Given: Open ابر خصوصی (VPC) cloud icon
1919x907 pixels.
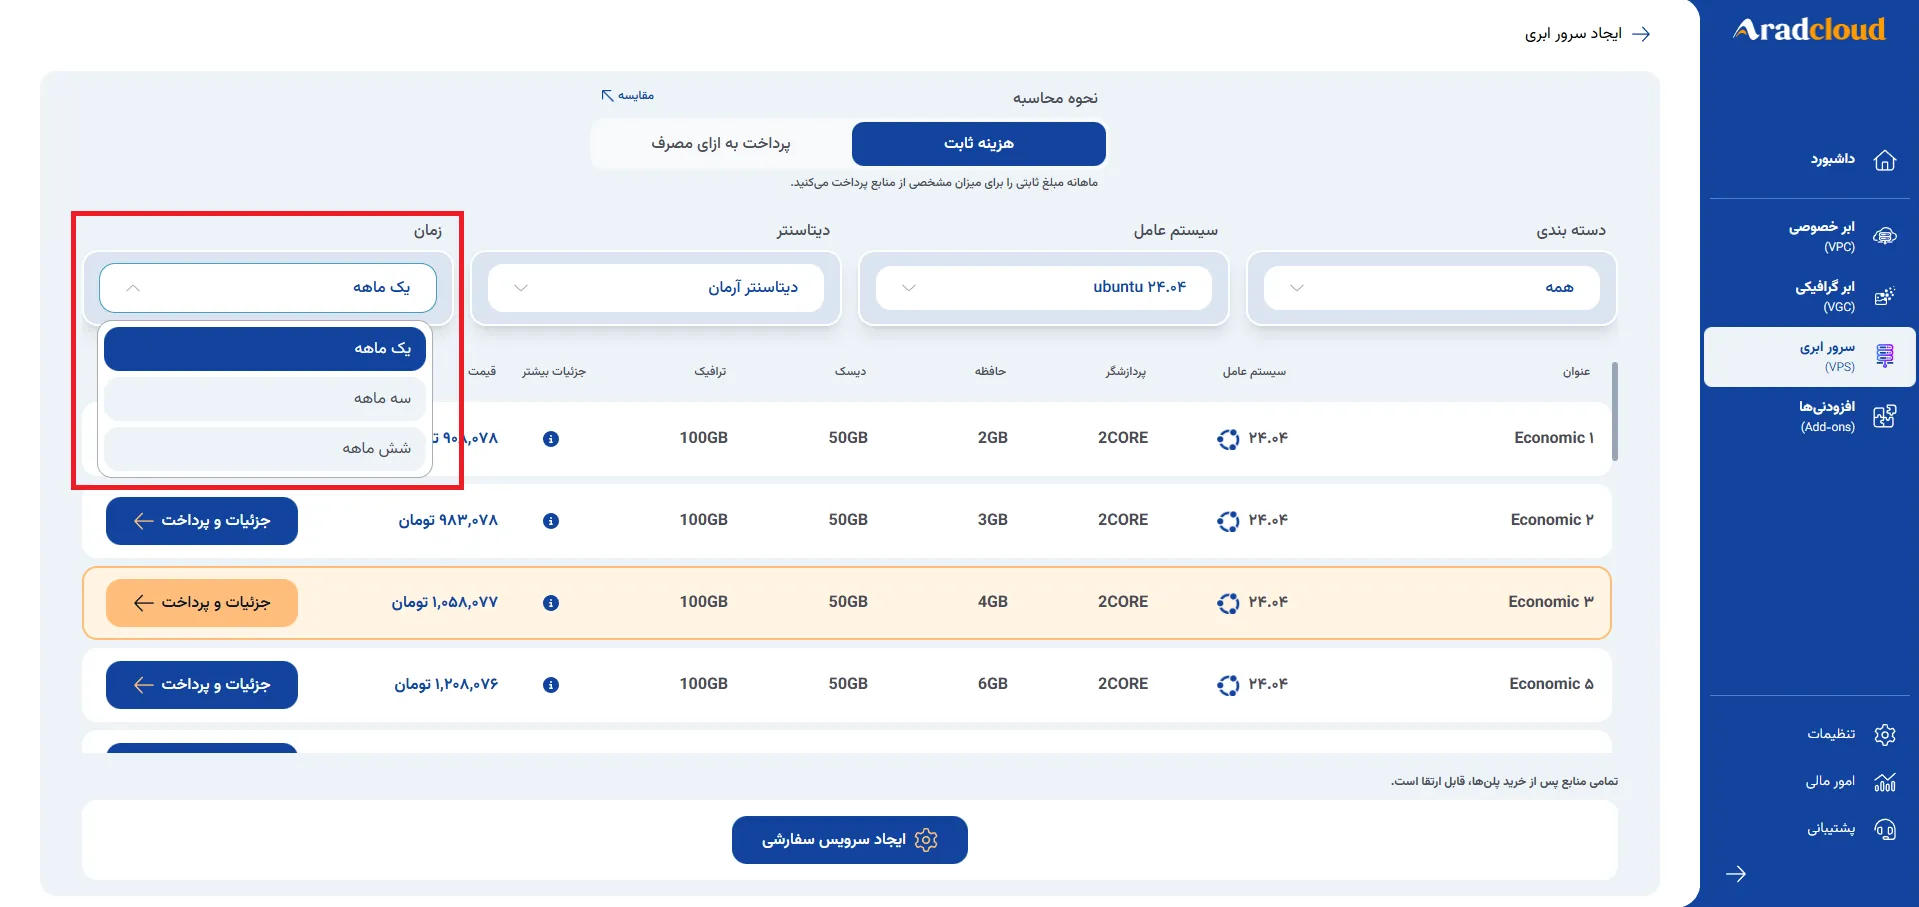Looking at the screenshot, I should click(x=1885, y=237).
